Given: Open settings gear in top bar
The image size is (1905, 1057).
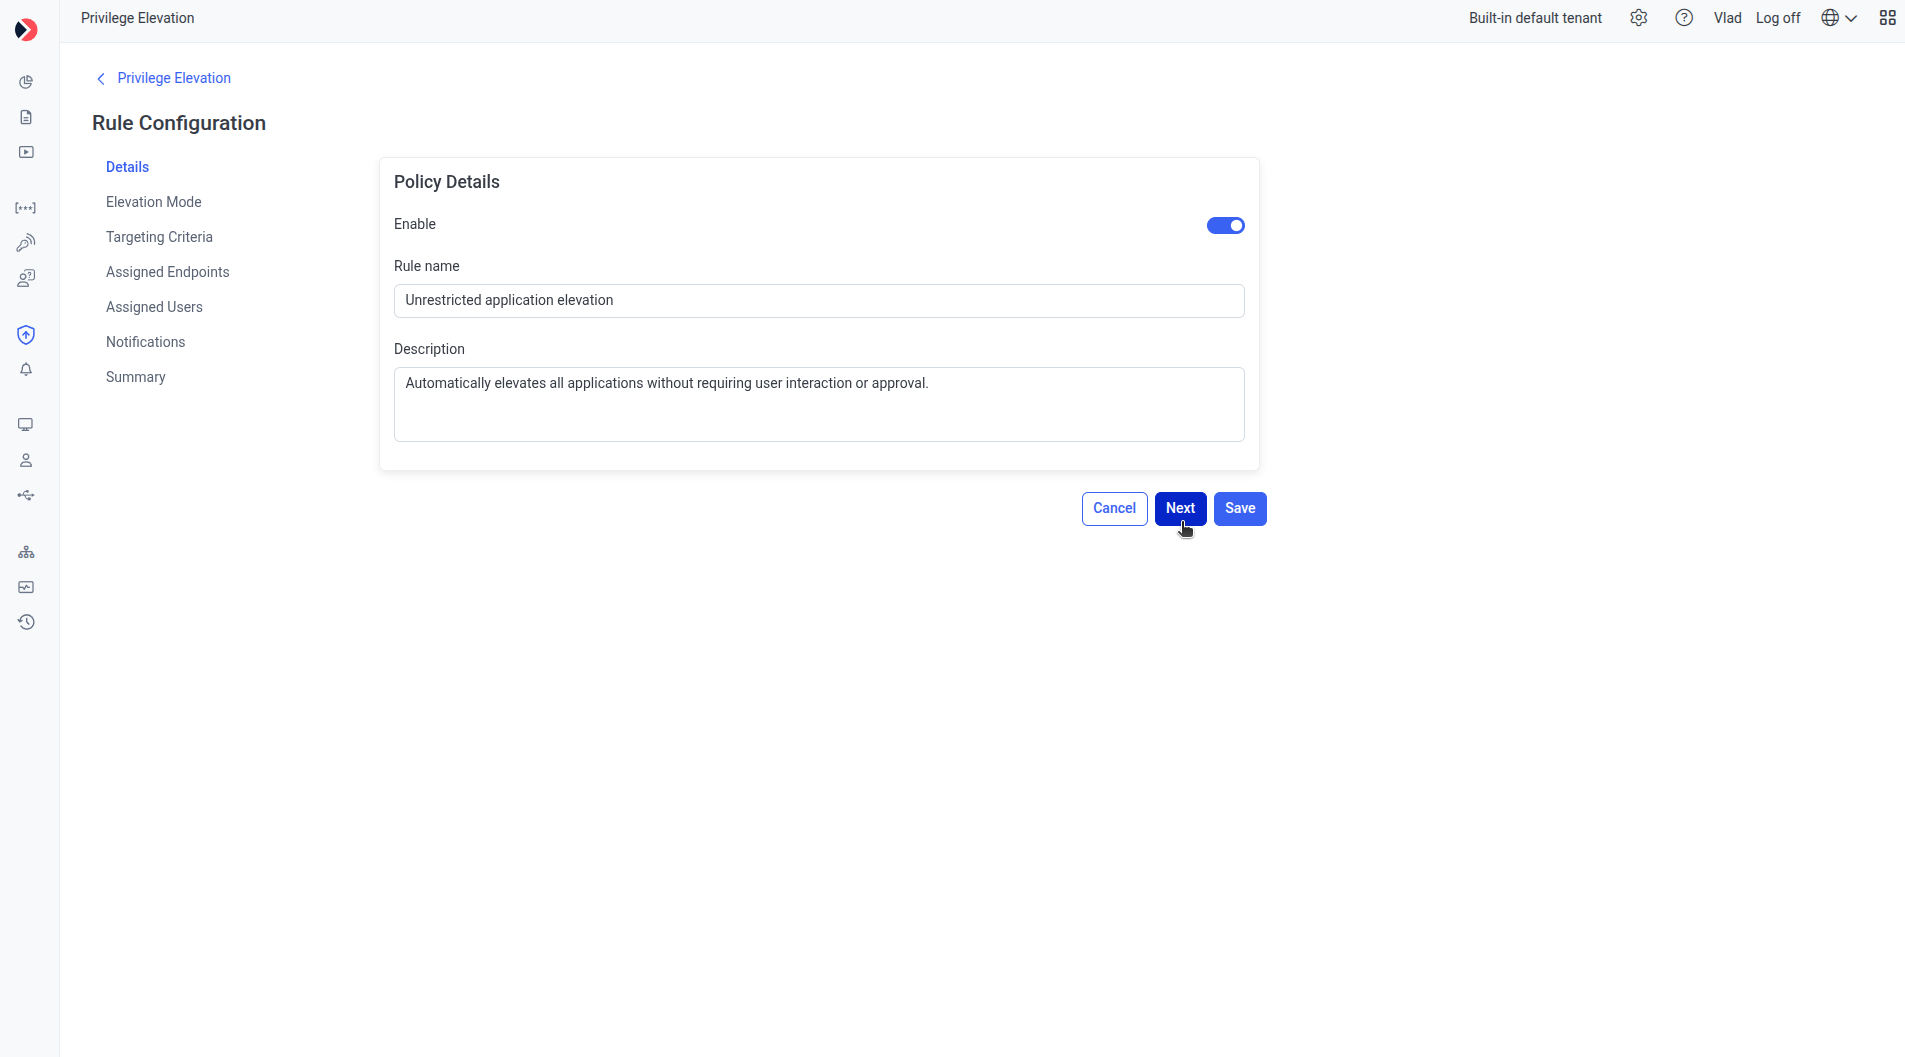Looking at the screenshot, I should [1638, 18].
